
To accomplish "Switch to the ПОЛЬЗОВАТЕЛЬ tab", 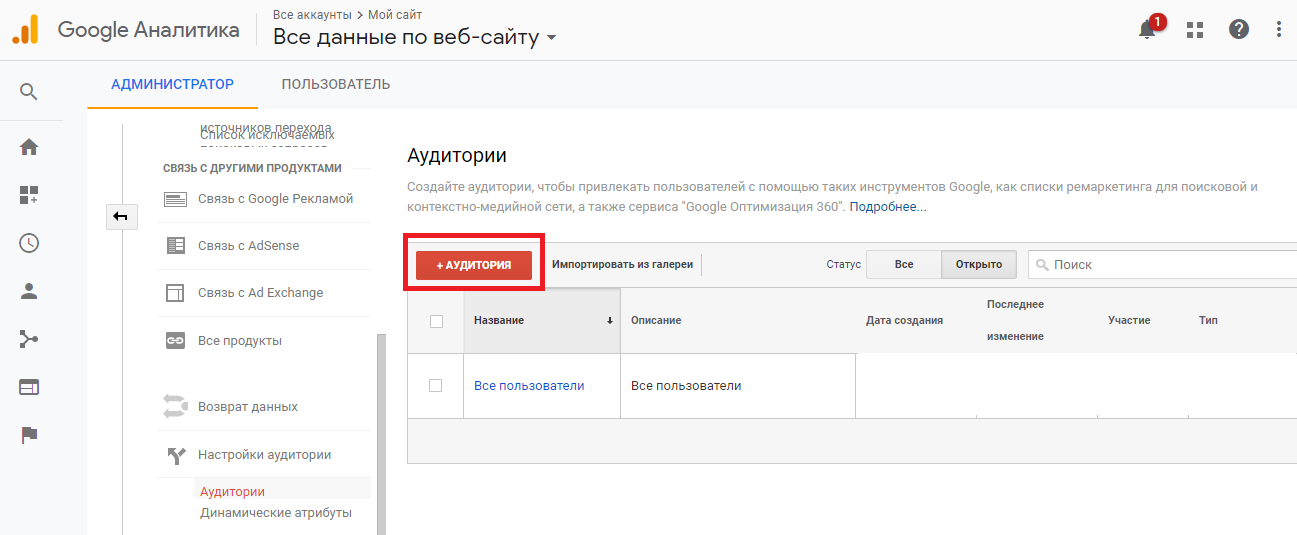I will coord(336,84).
